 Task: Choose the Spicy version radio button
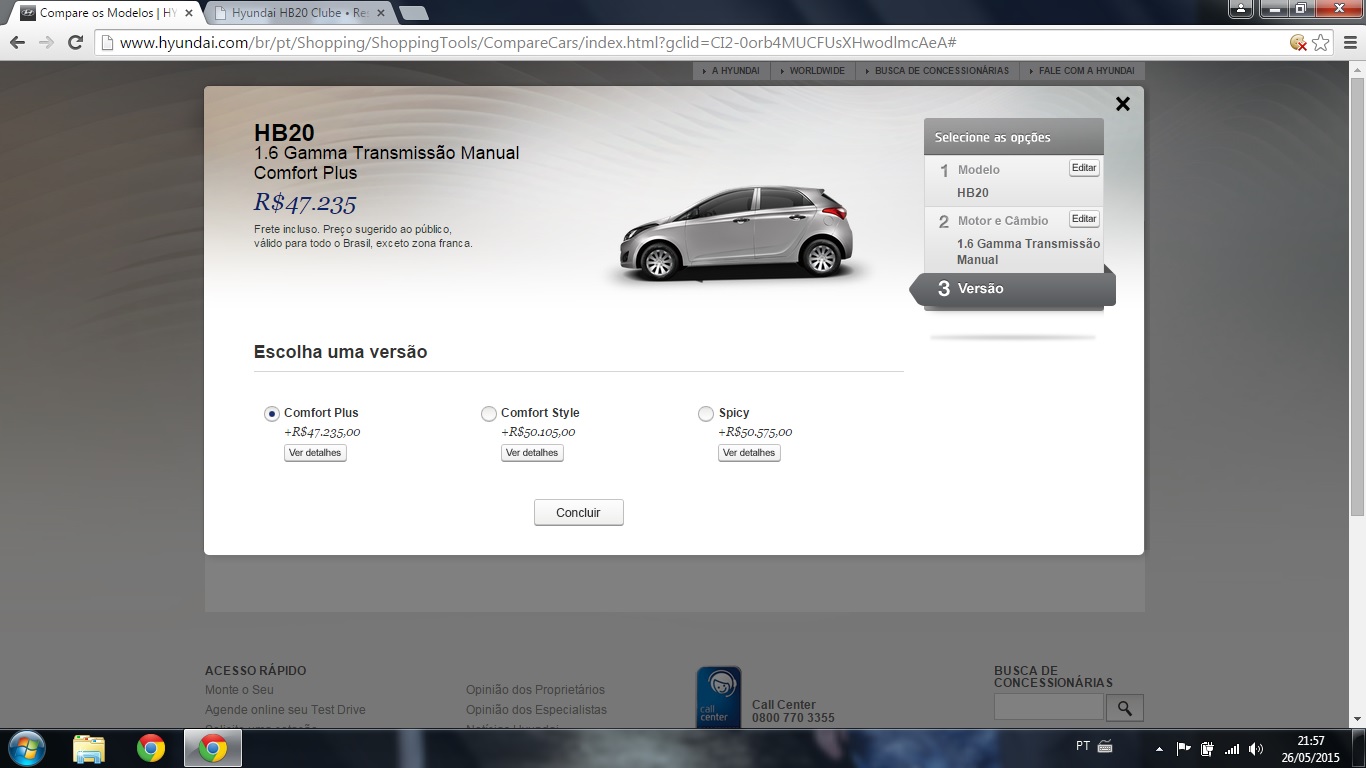click(706, 414)
